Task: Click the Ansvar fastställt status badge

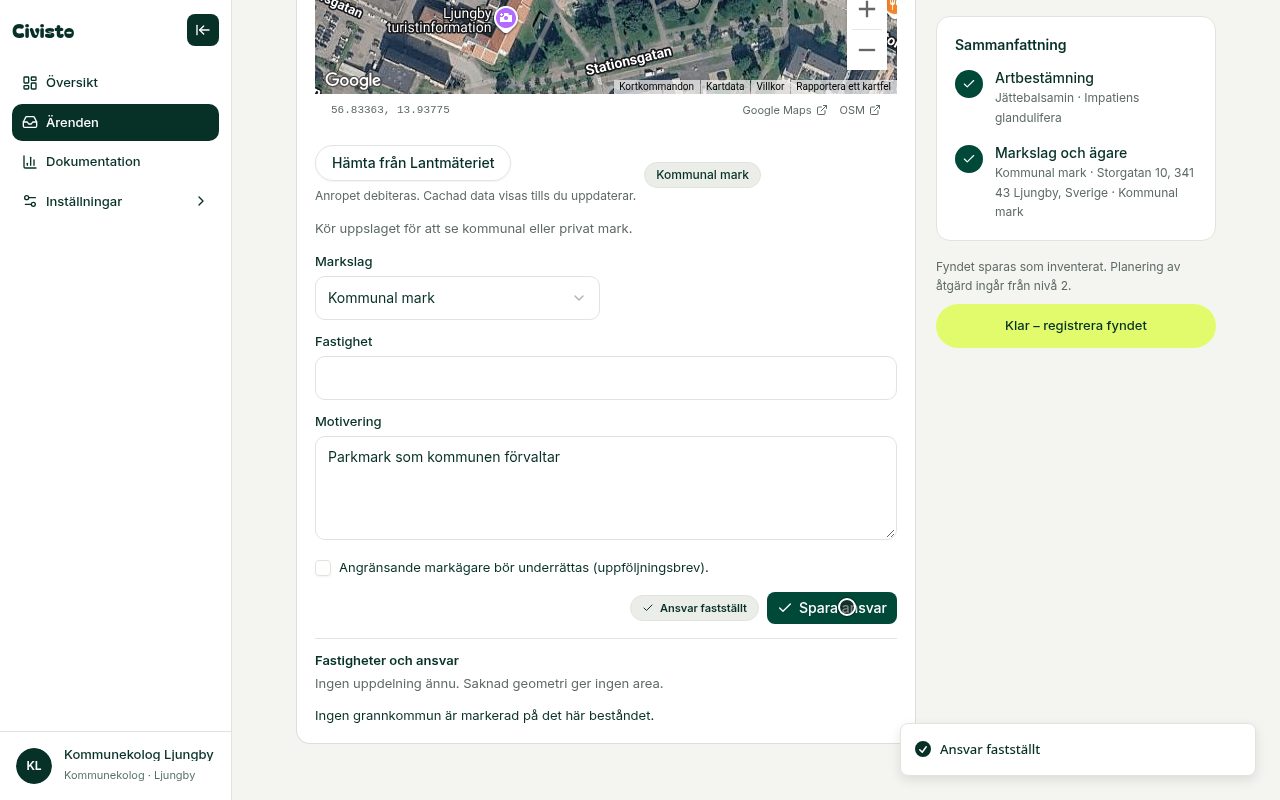Action: point(694,608)
